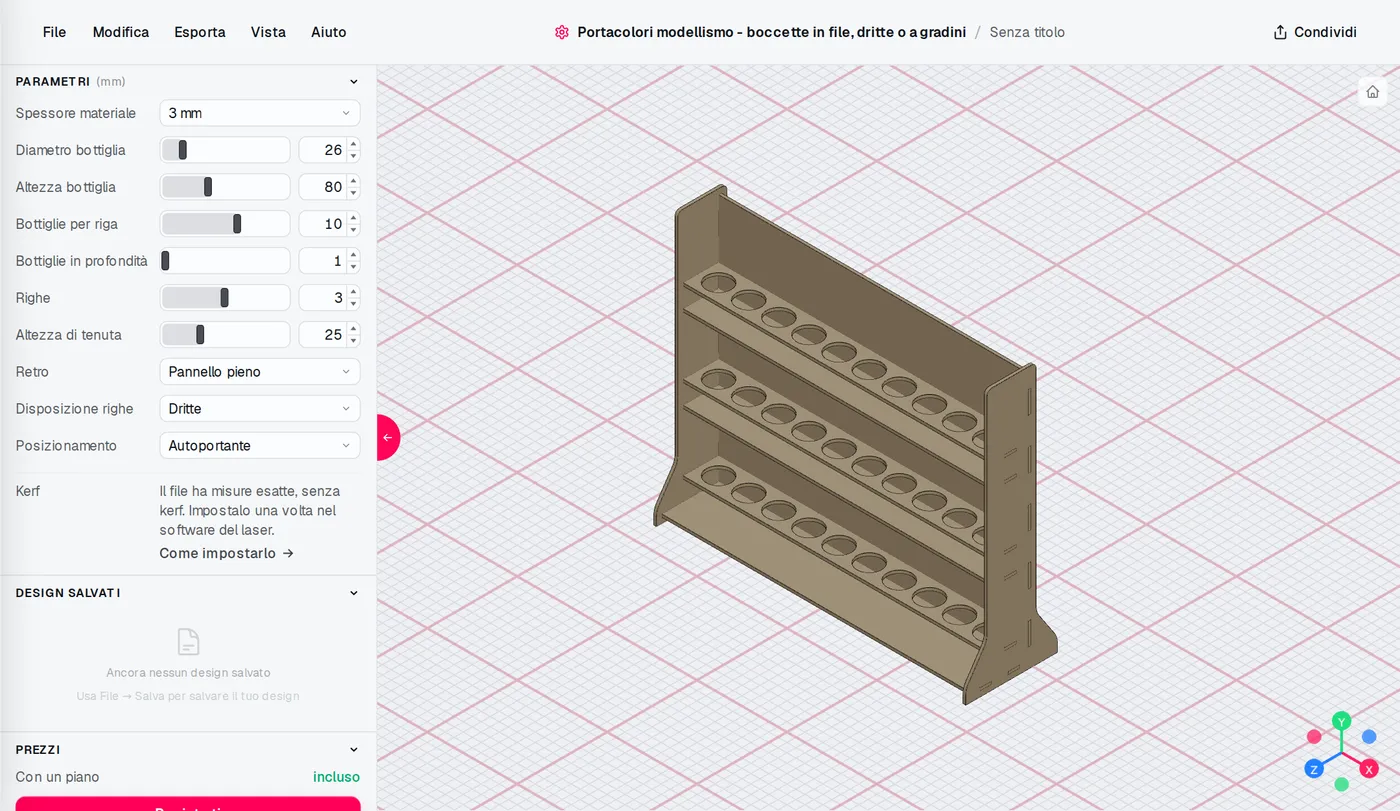This screenshot has width=1400, height=811.
Task: Increase Bottiglie per riga with the up arrow
Action: (353, 219)
